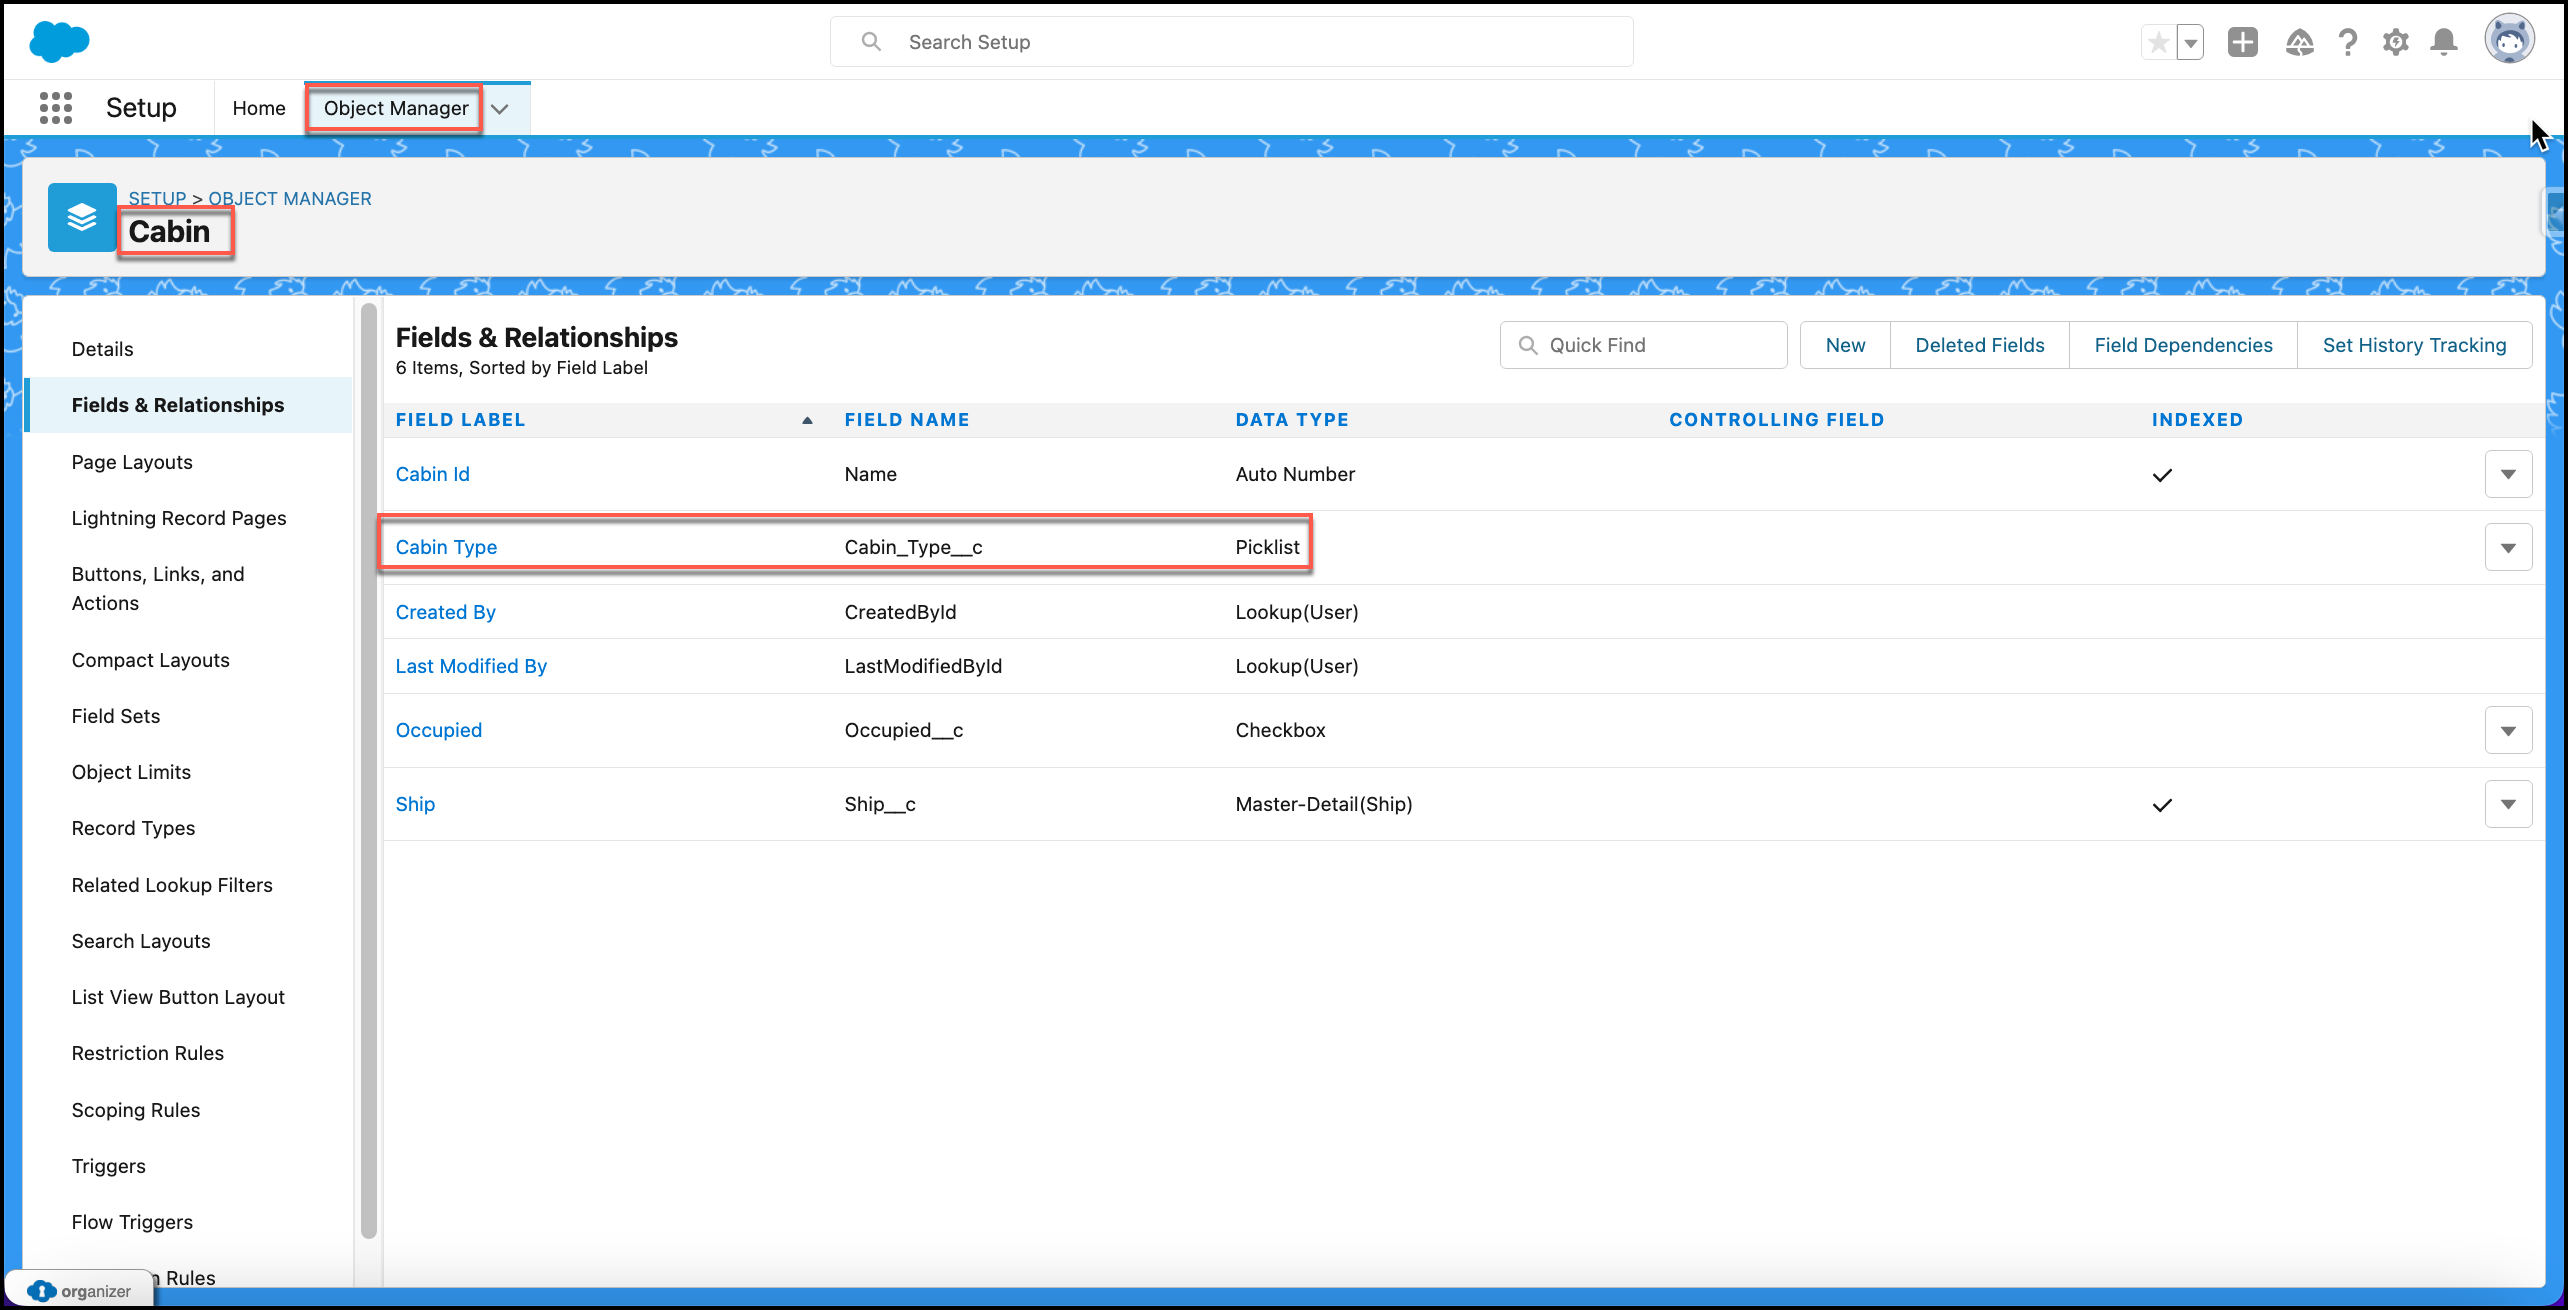Focus the Quick Find field
This screenshot has height=1310, width=2568.
tap(1643, 345)
